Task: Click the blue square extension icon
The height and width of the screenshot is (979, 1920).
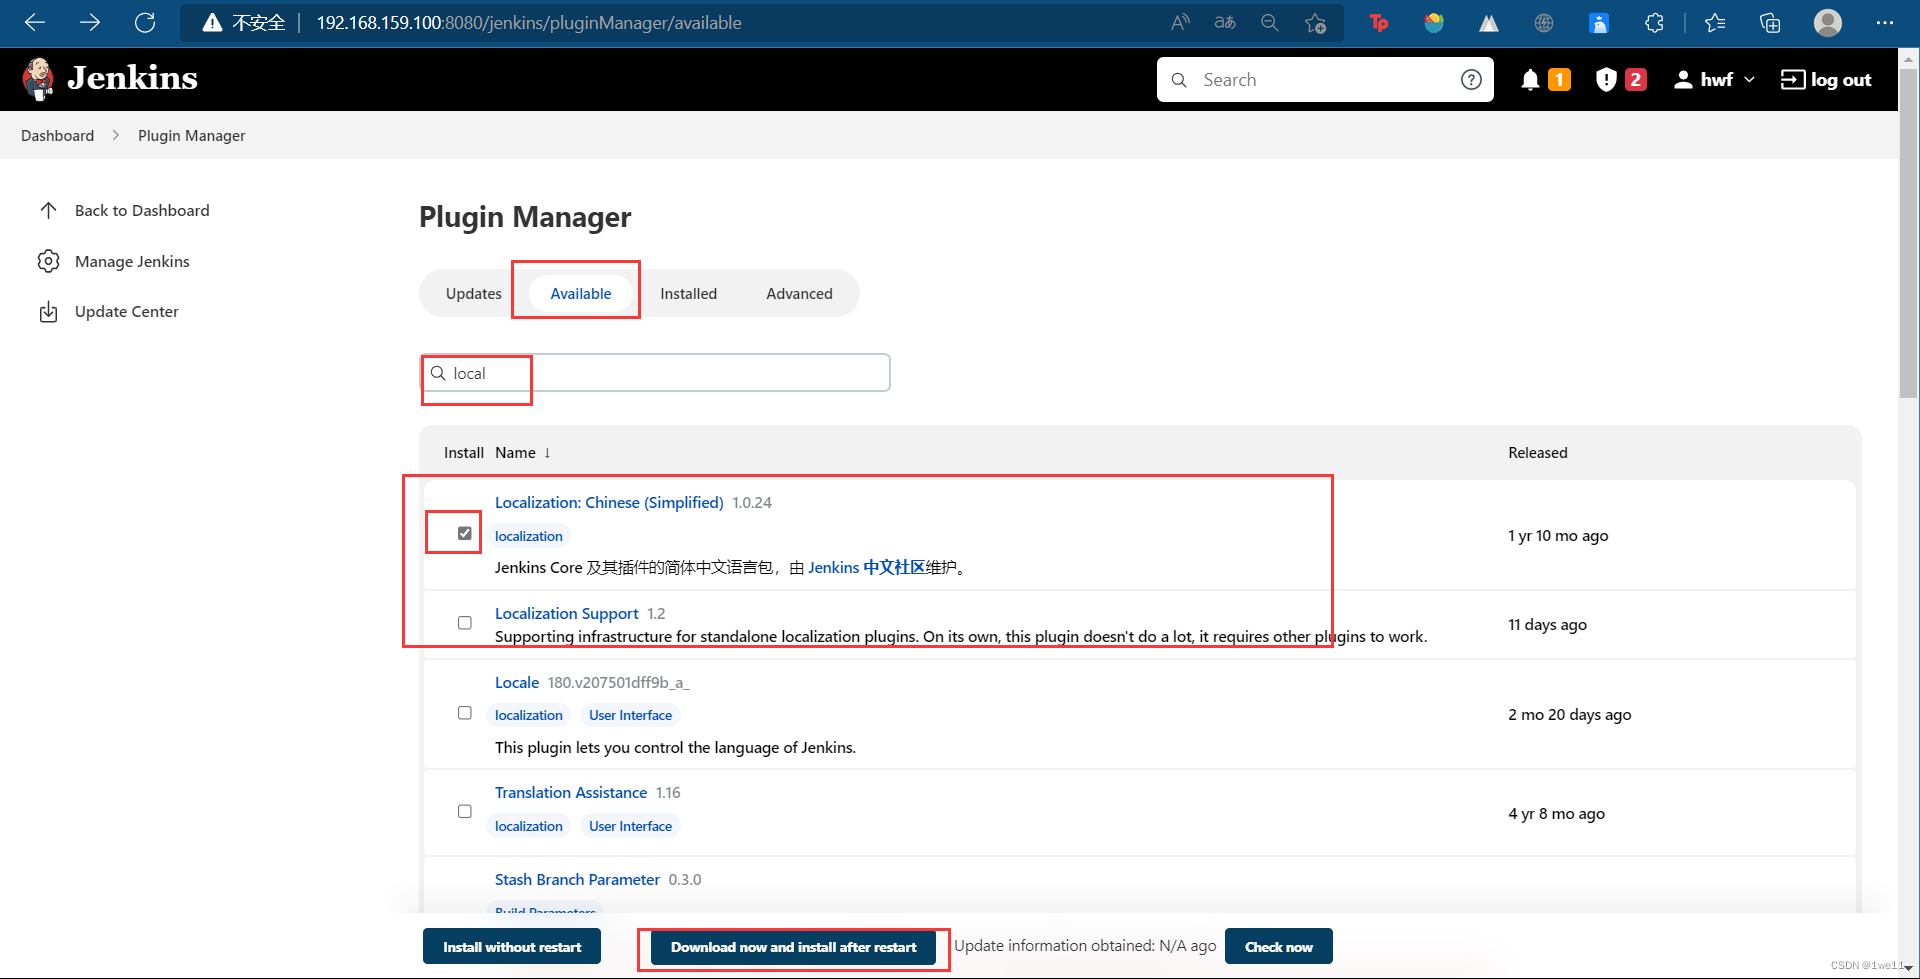Action: [1599, 22]
